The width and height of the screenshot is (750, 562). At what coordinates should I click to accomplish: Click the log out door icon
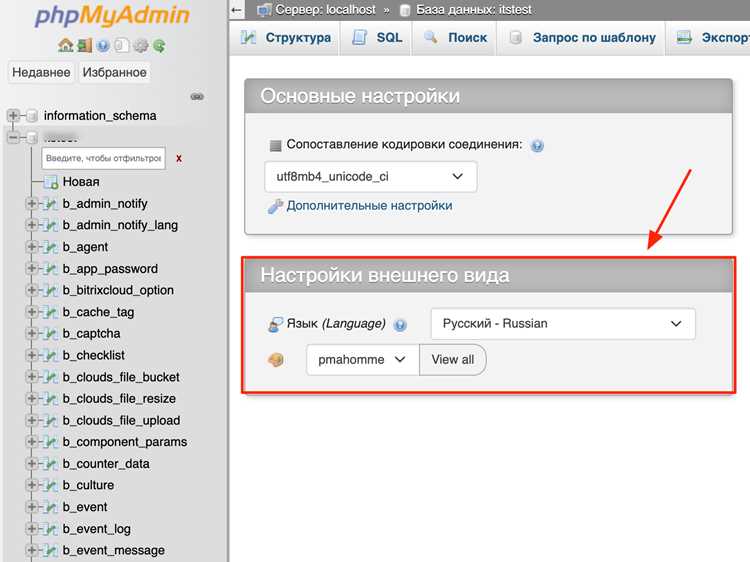click(84, 45)
